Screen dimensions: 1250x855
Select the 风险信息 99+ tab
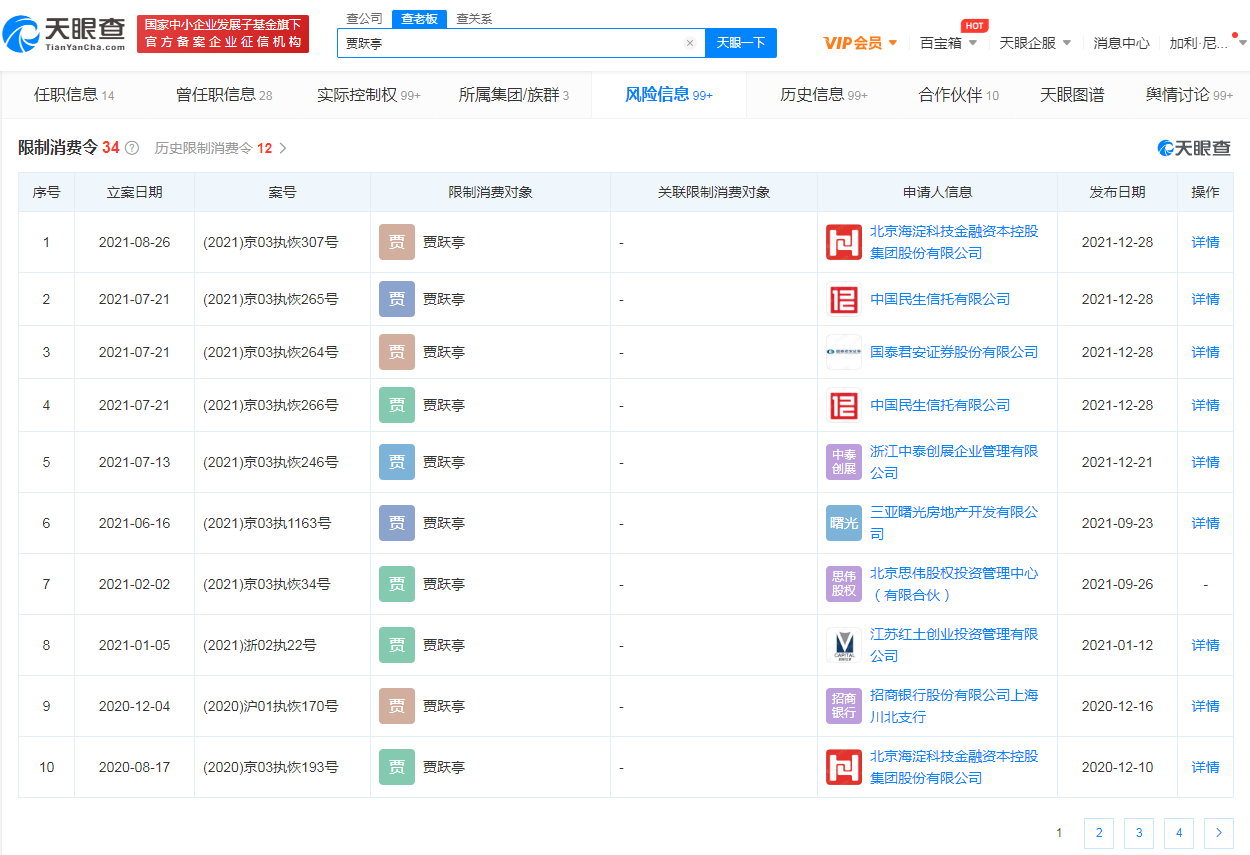(x=669, y=95)
